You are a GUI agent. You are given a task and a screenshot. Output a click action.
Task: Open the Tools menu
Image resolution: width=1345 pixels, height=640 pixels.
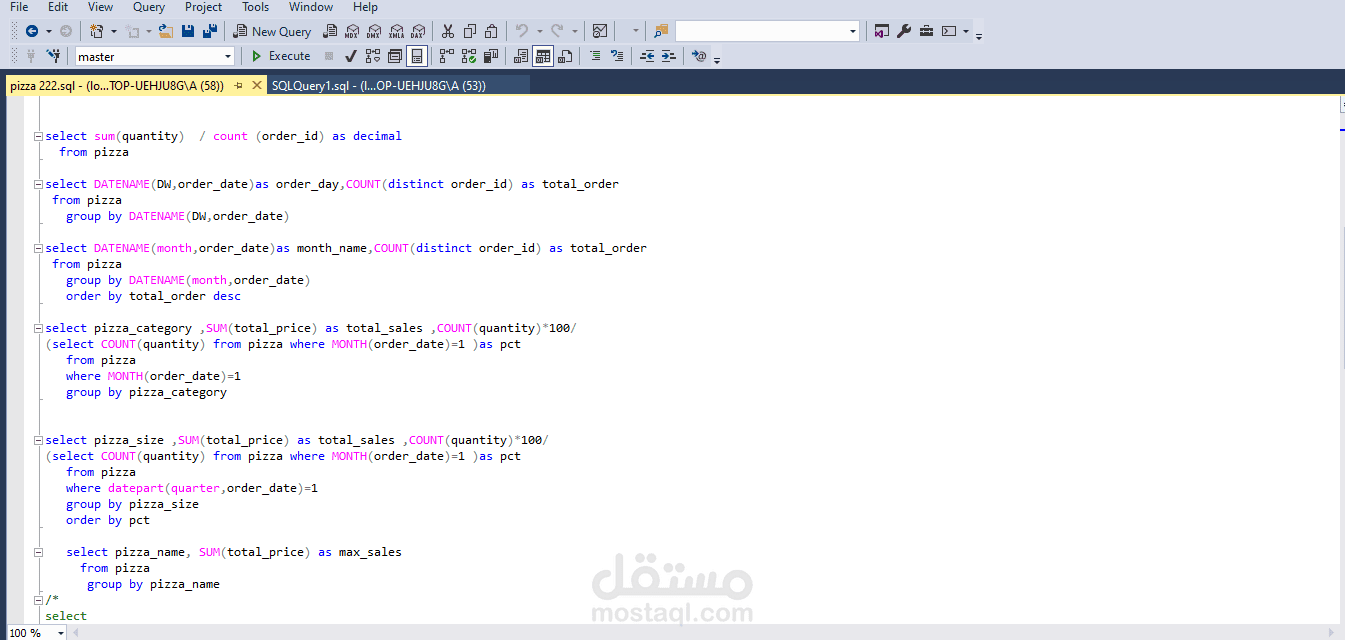pyautogui.click(x=255, y=7)
